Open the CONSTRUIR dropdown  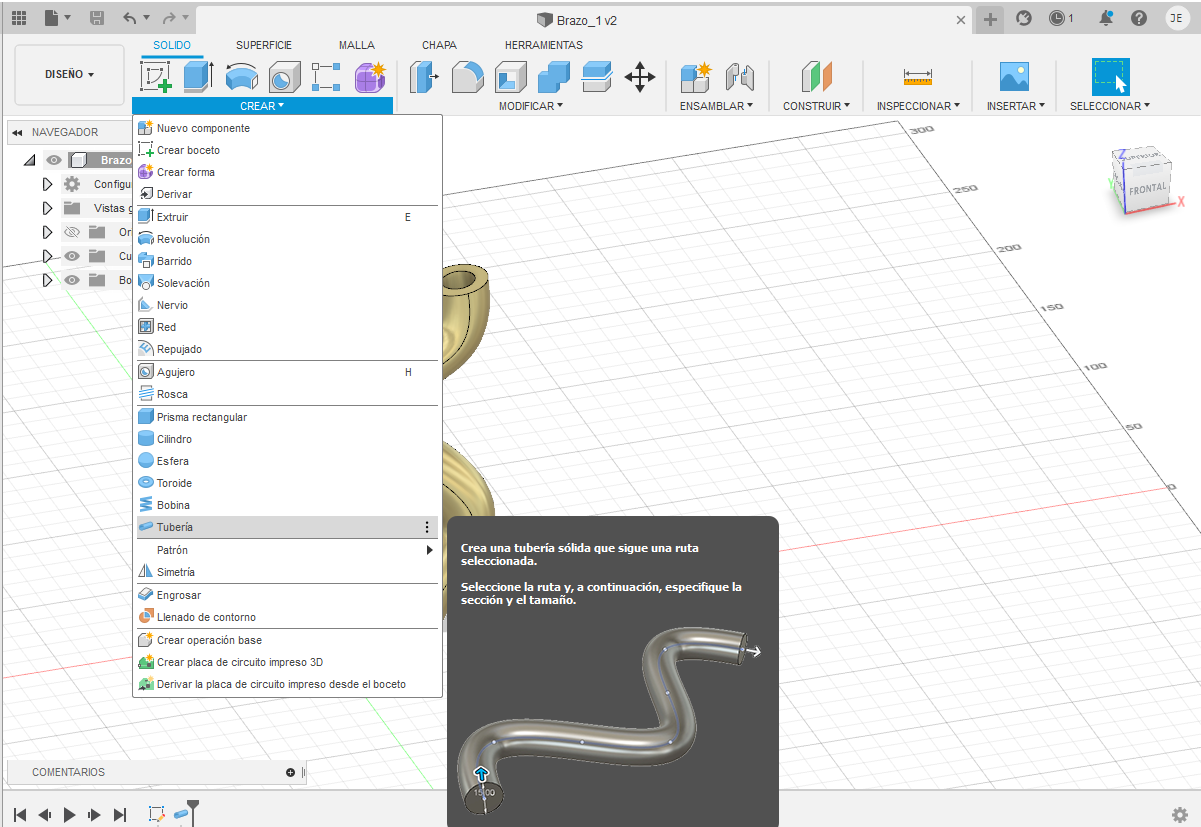pos(816,106)
